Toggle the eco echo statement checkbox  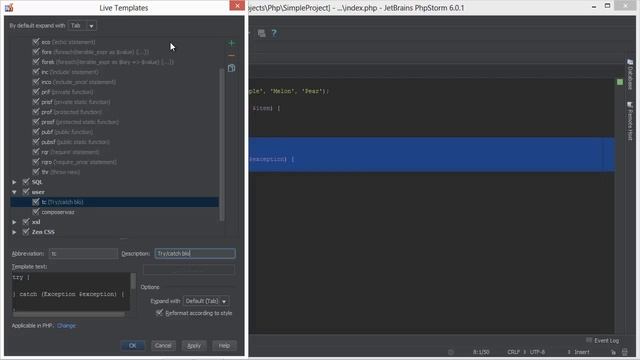click(36, 42)
